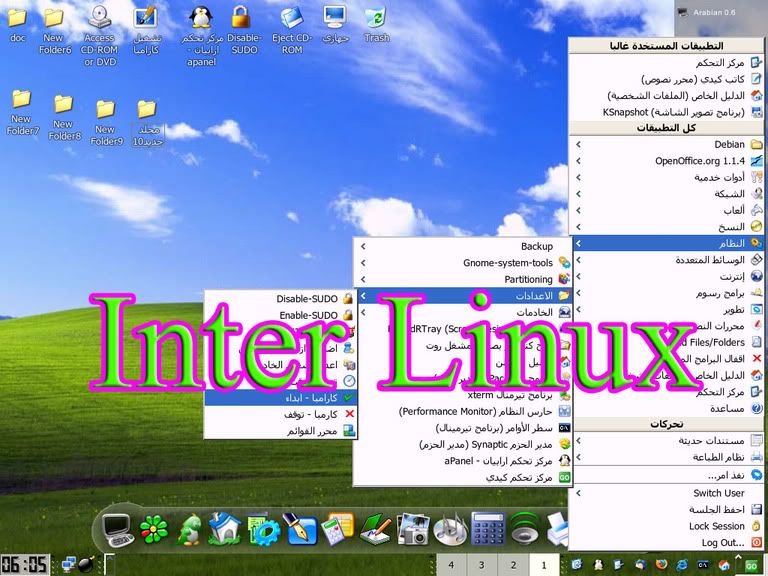The width and height of the screenshot is (768, 576).
Task: Click Log Out... in the start menu
Action: 668,543
